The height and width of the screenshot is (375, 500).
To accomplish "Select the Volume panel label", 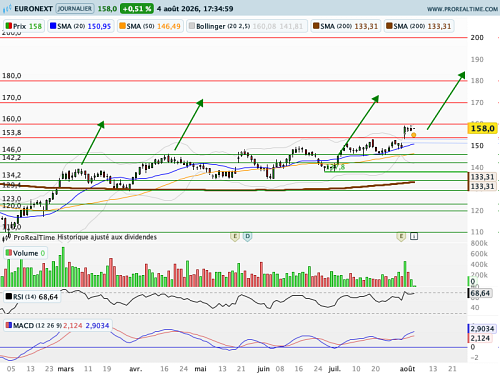I will click(x=25, y=253).
